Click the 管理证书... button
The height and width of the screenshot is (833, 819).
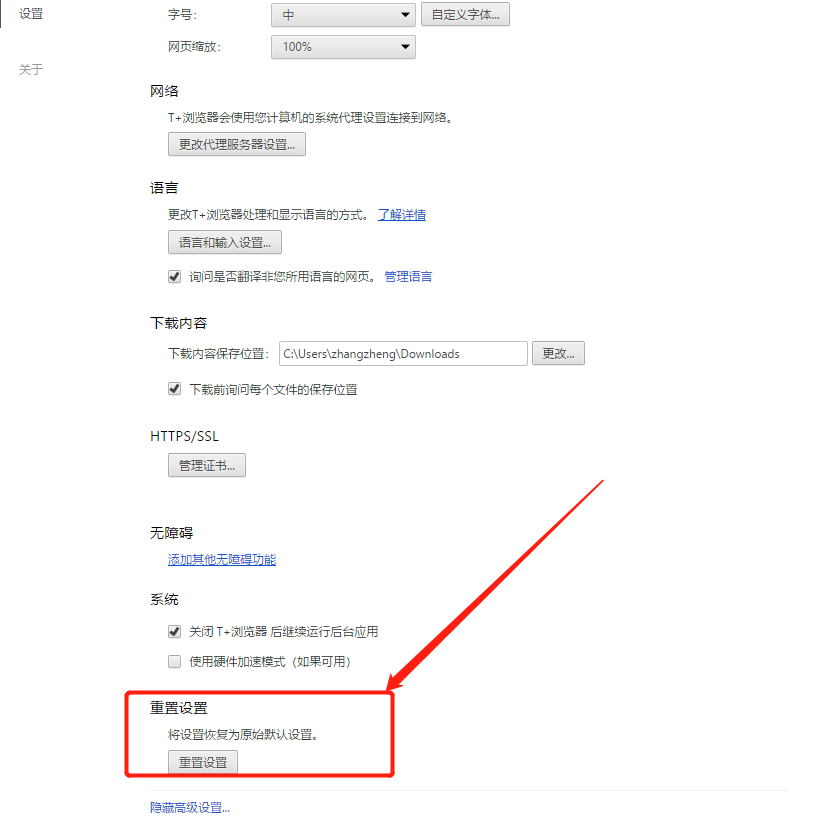coord(207,465)
